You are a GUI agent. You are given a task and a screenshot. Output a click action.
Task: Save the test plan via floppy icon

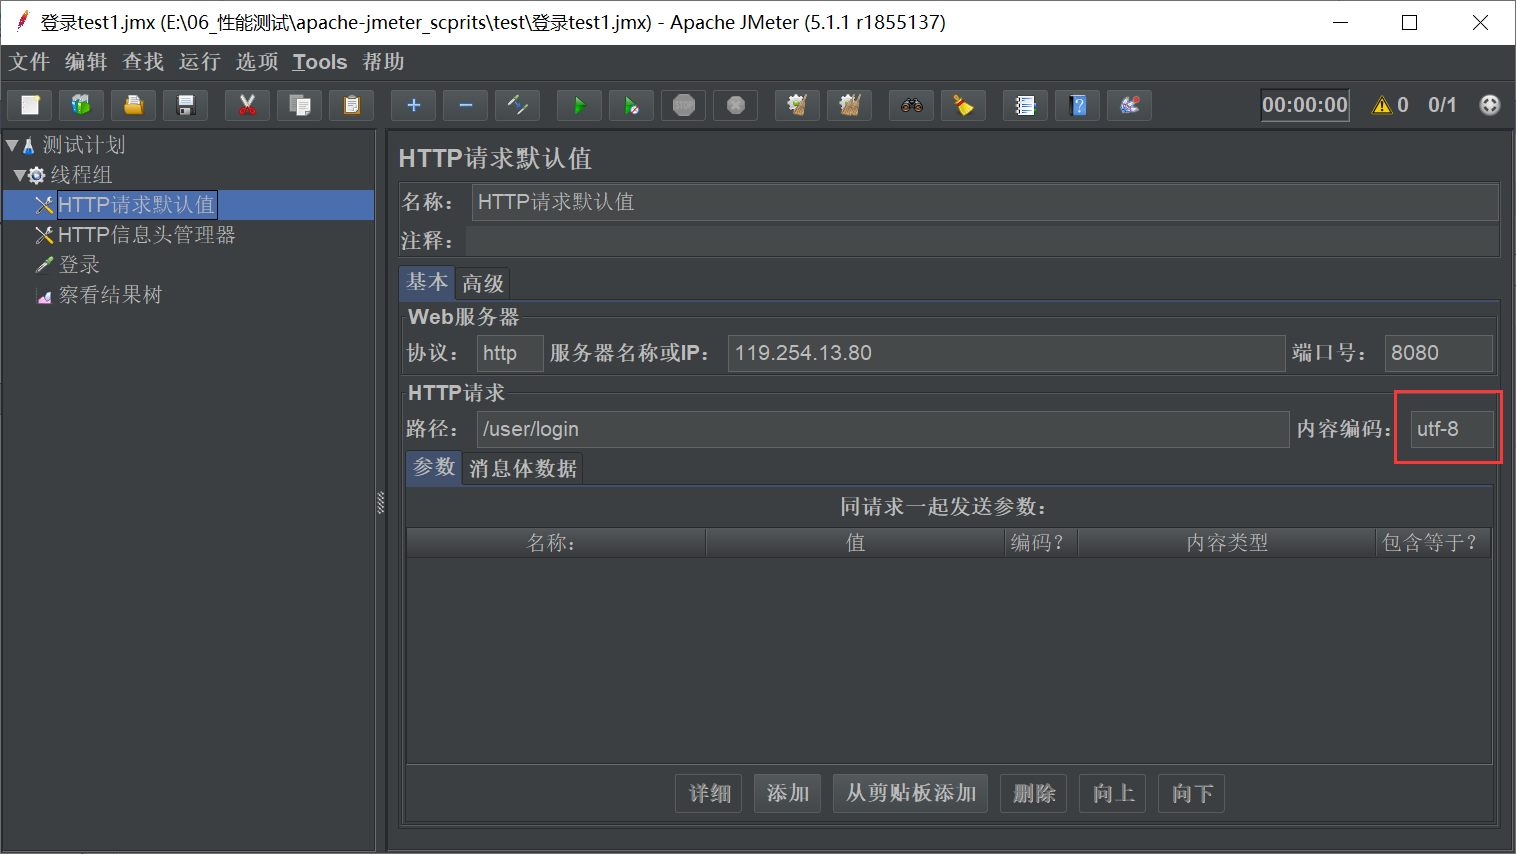(x=185, y=105)
